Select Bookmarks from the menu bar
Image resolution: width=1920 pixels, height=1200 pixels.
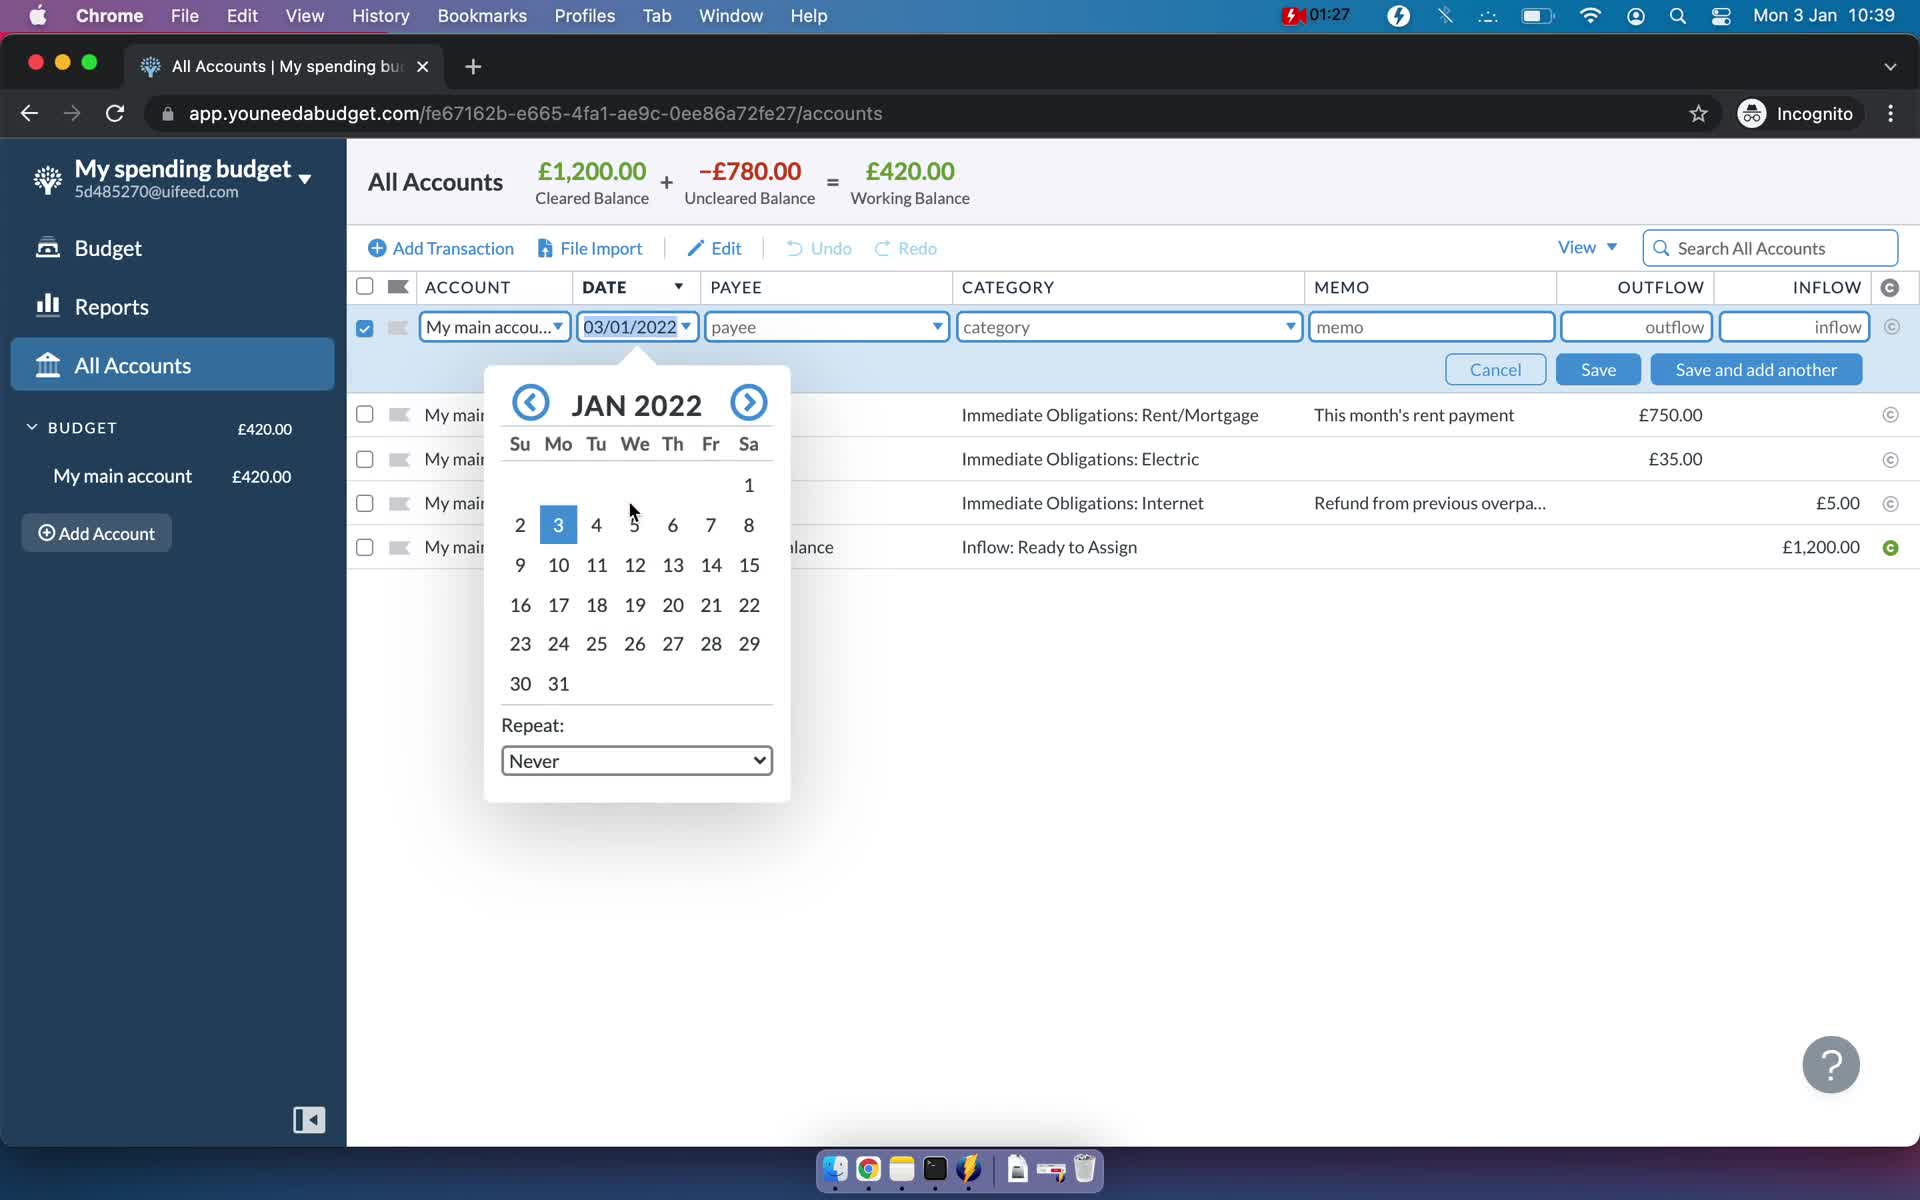pos(482,15)
